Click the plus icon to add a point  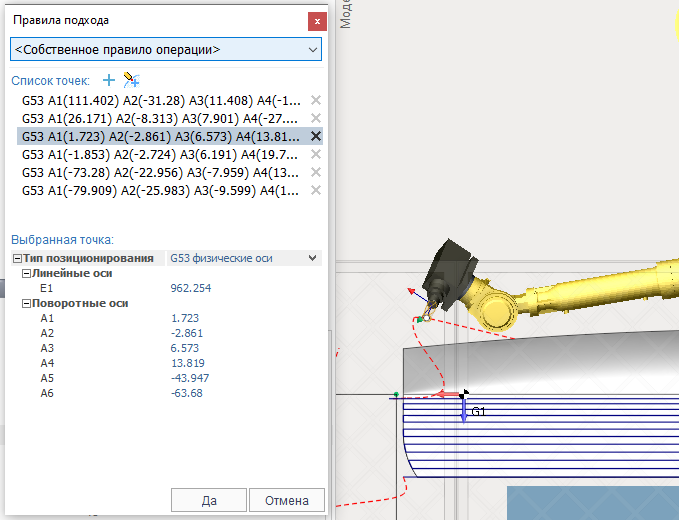(x=109, y=80)
